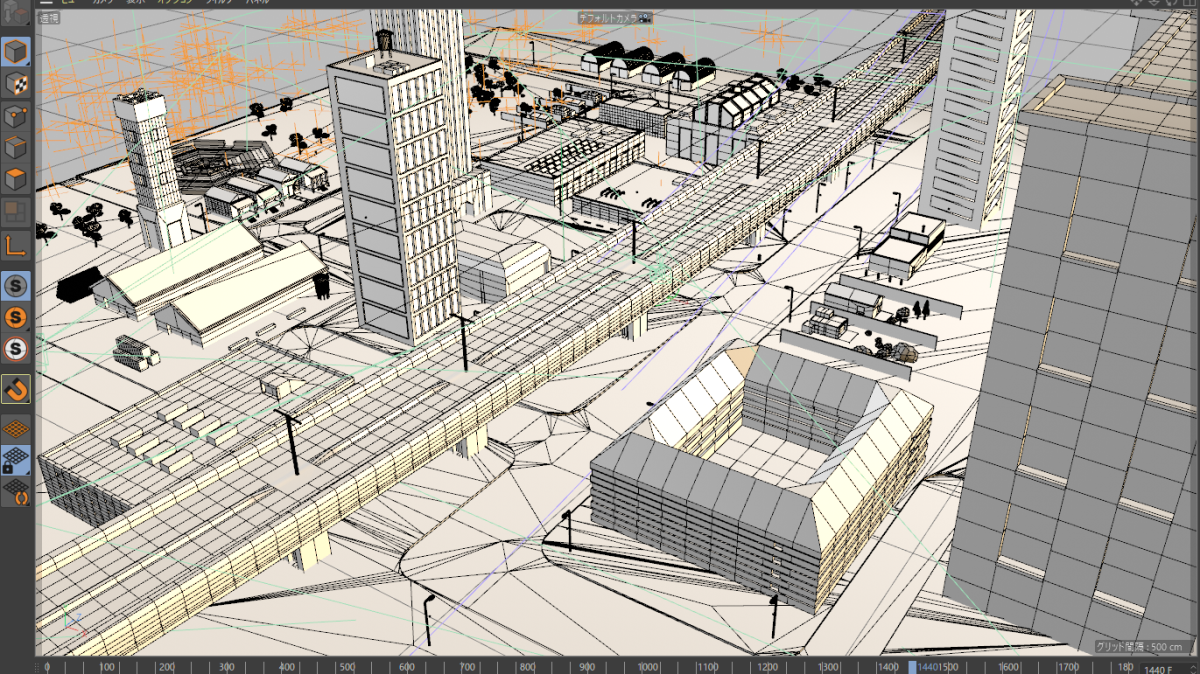
Task: Activate Polygons mode in the sidebar
Action: pyautogui.click(x=16, y=180)
